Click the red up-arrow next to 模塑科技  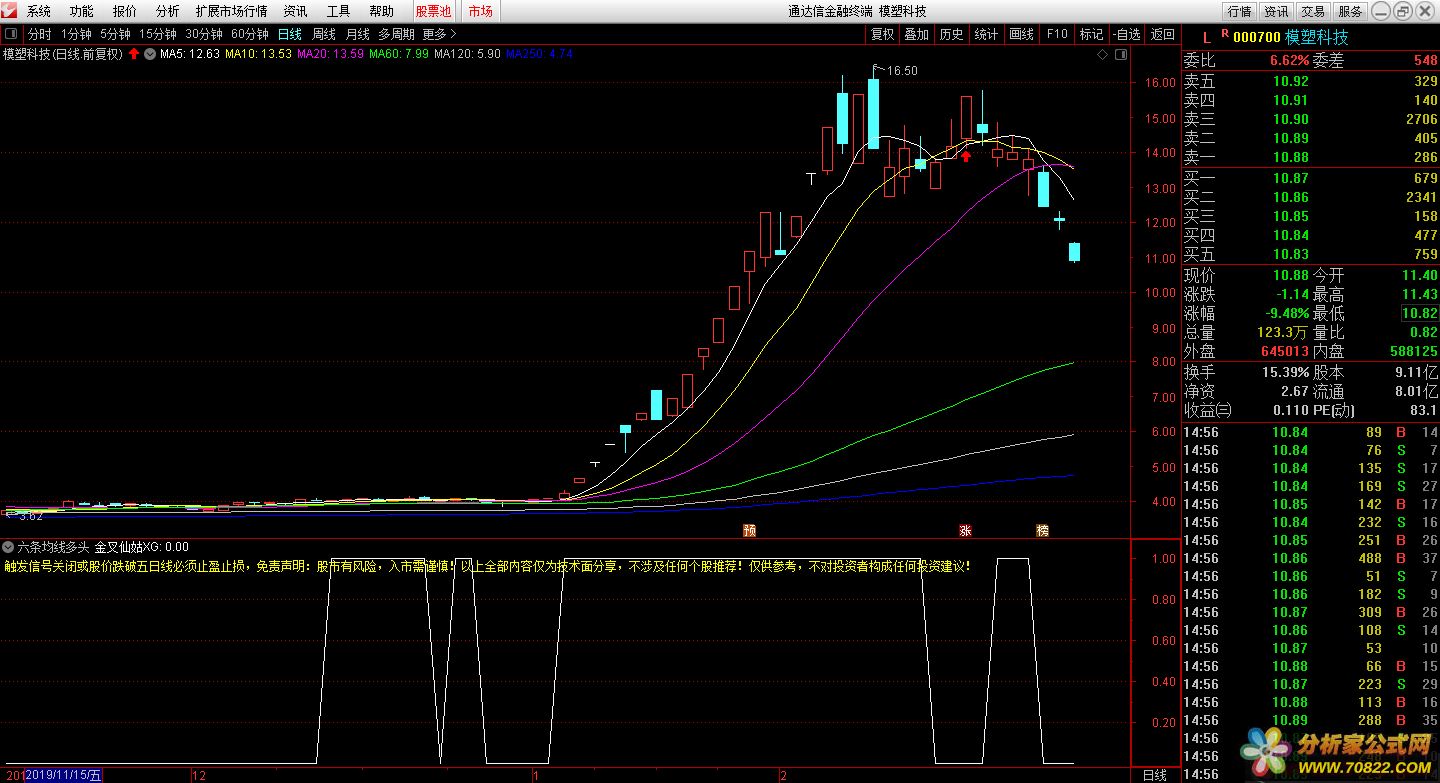pos(134,54)
